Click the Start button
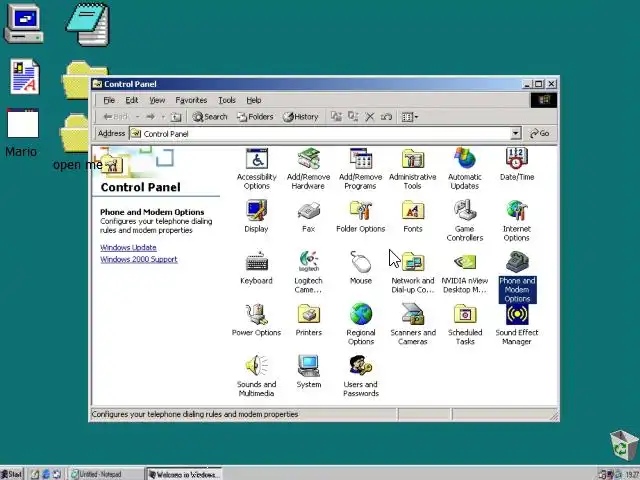This screenshot has width=640, height=480. (x=12, y=474)
